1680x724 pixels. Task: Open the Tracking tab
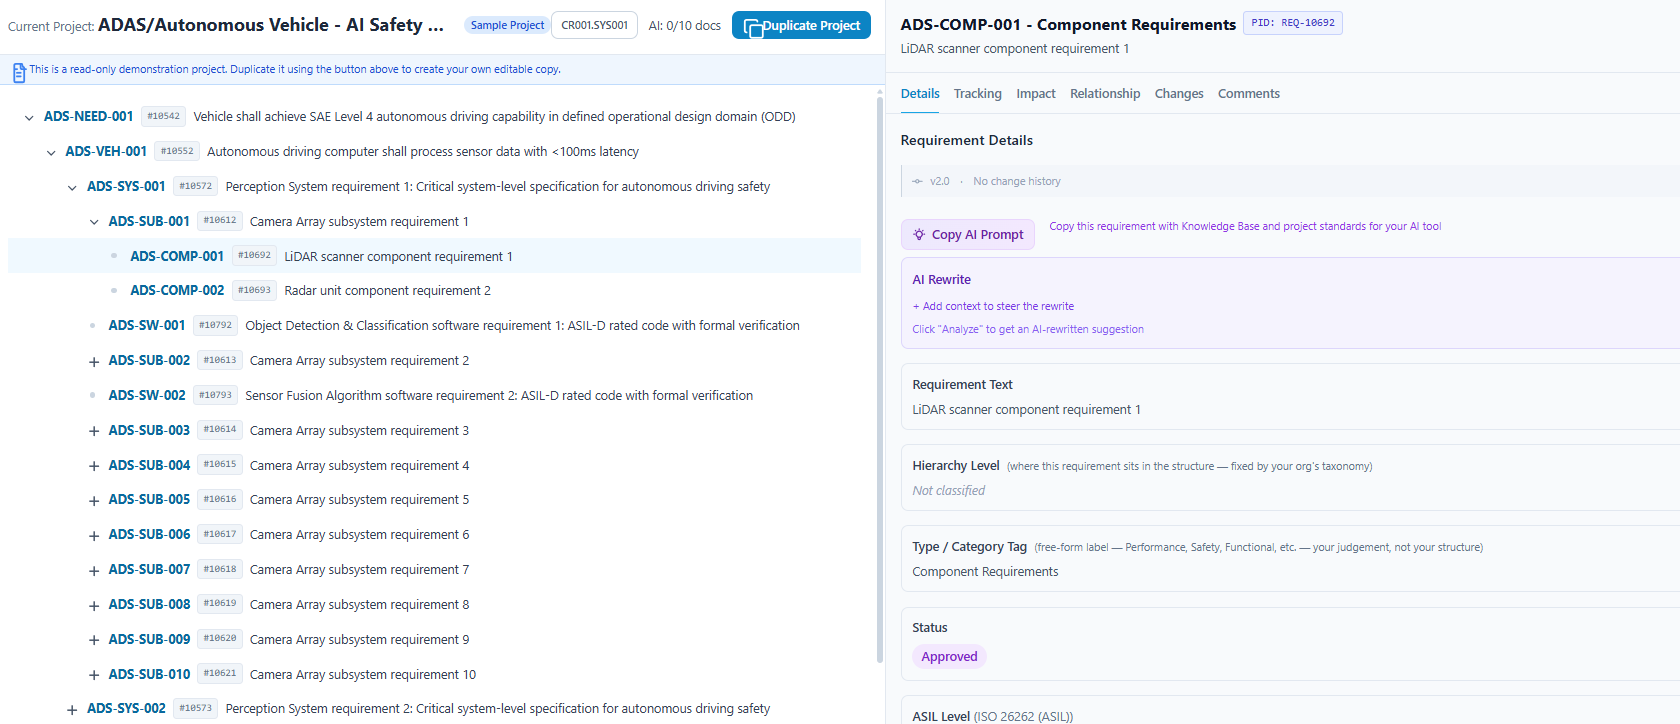tap(977, 93)
